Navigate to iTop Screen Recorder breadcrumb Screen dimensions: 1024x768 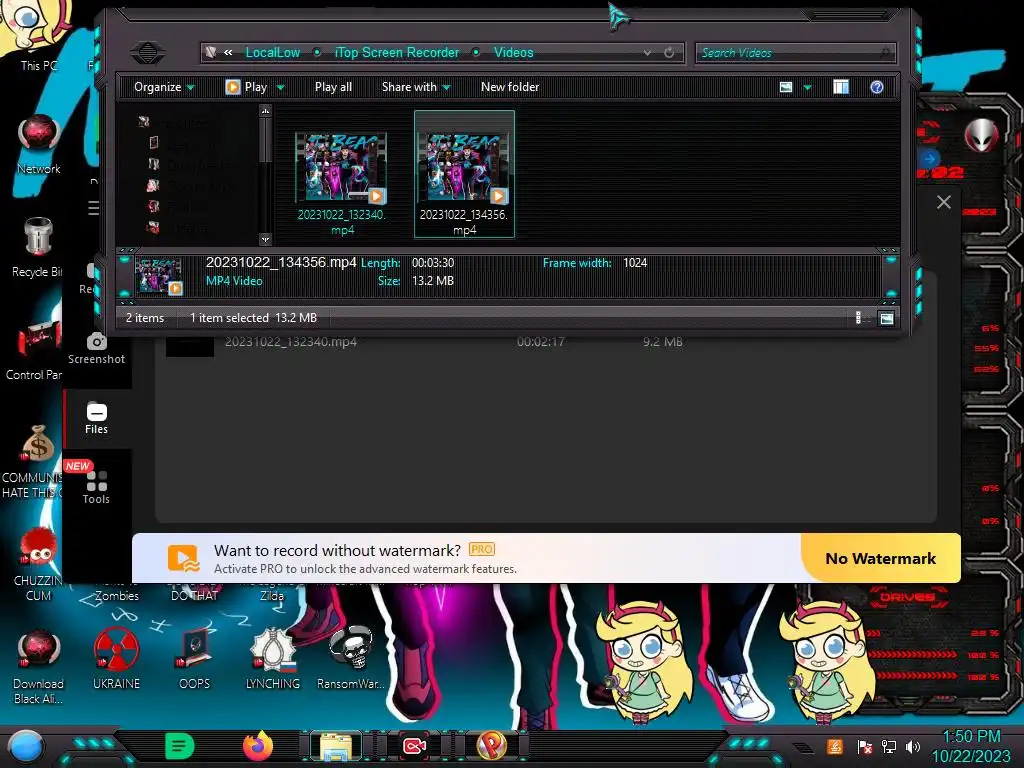pos(396,53)
